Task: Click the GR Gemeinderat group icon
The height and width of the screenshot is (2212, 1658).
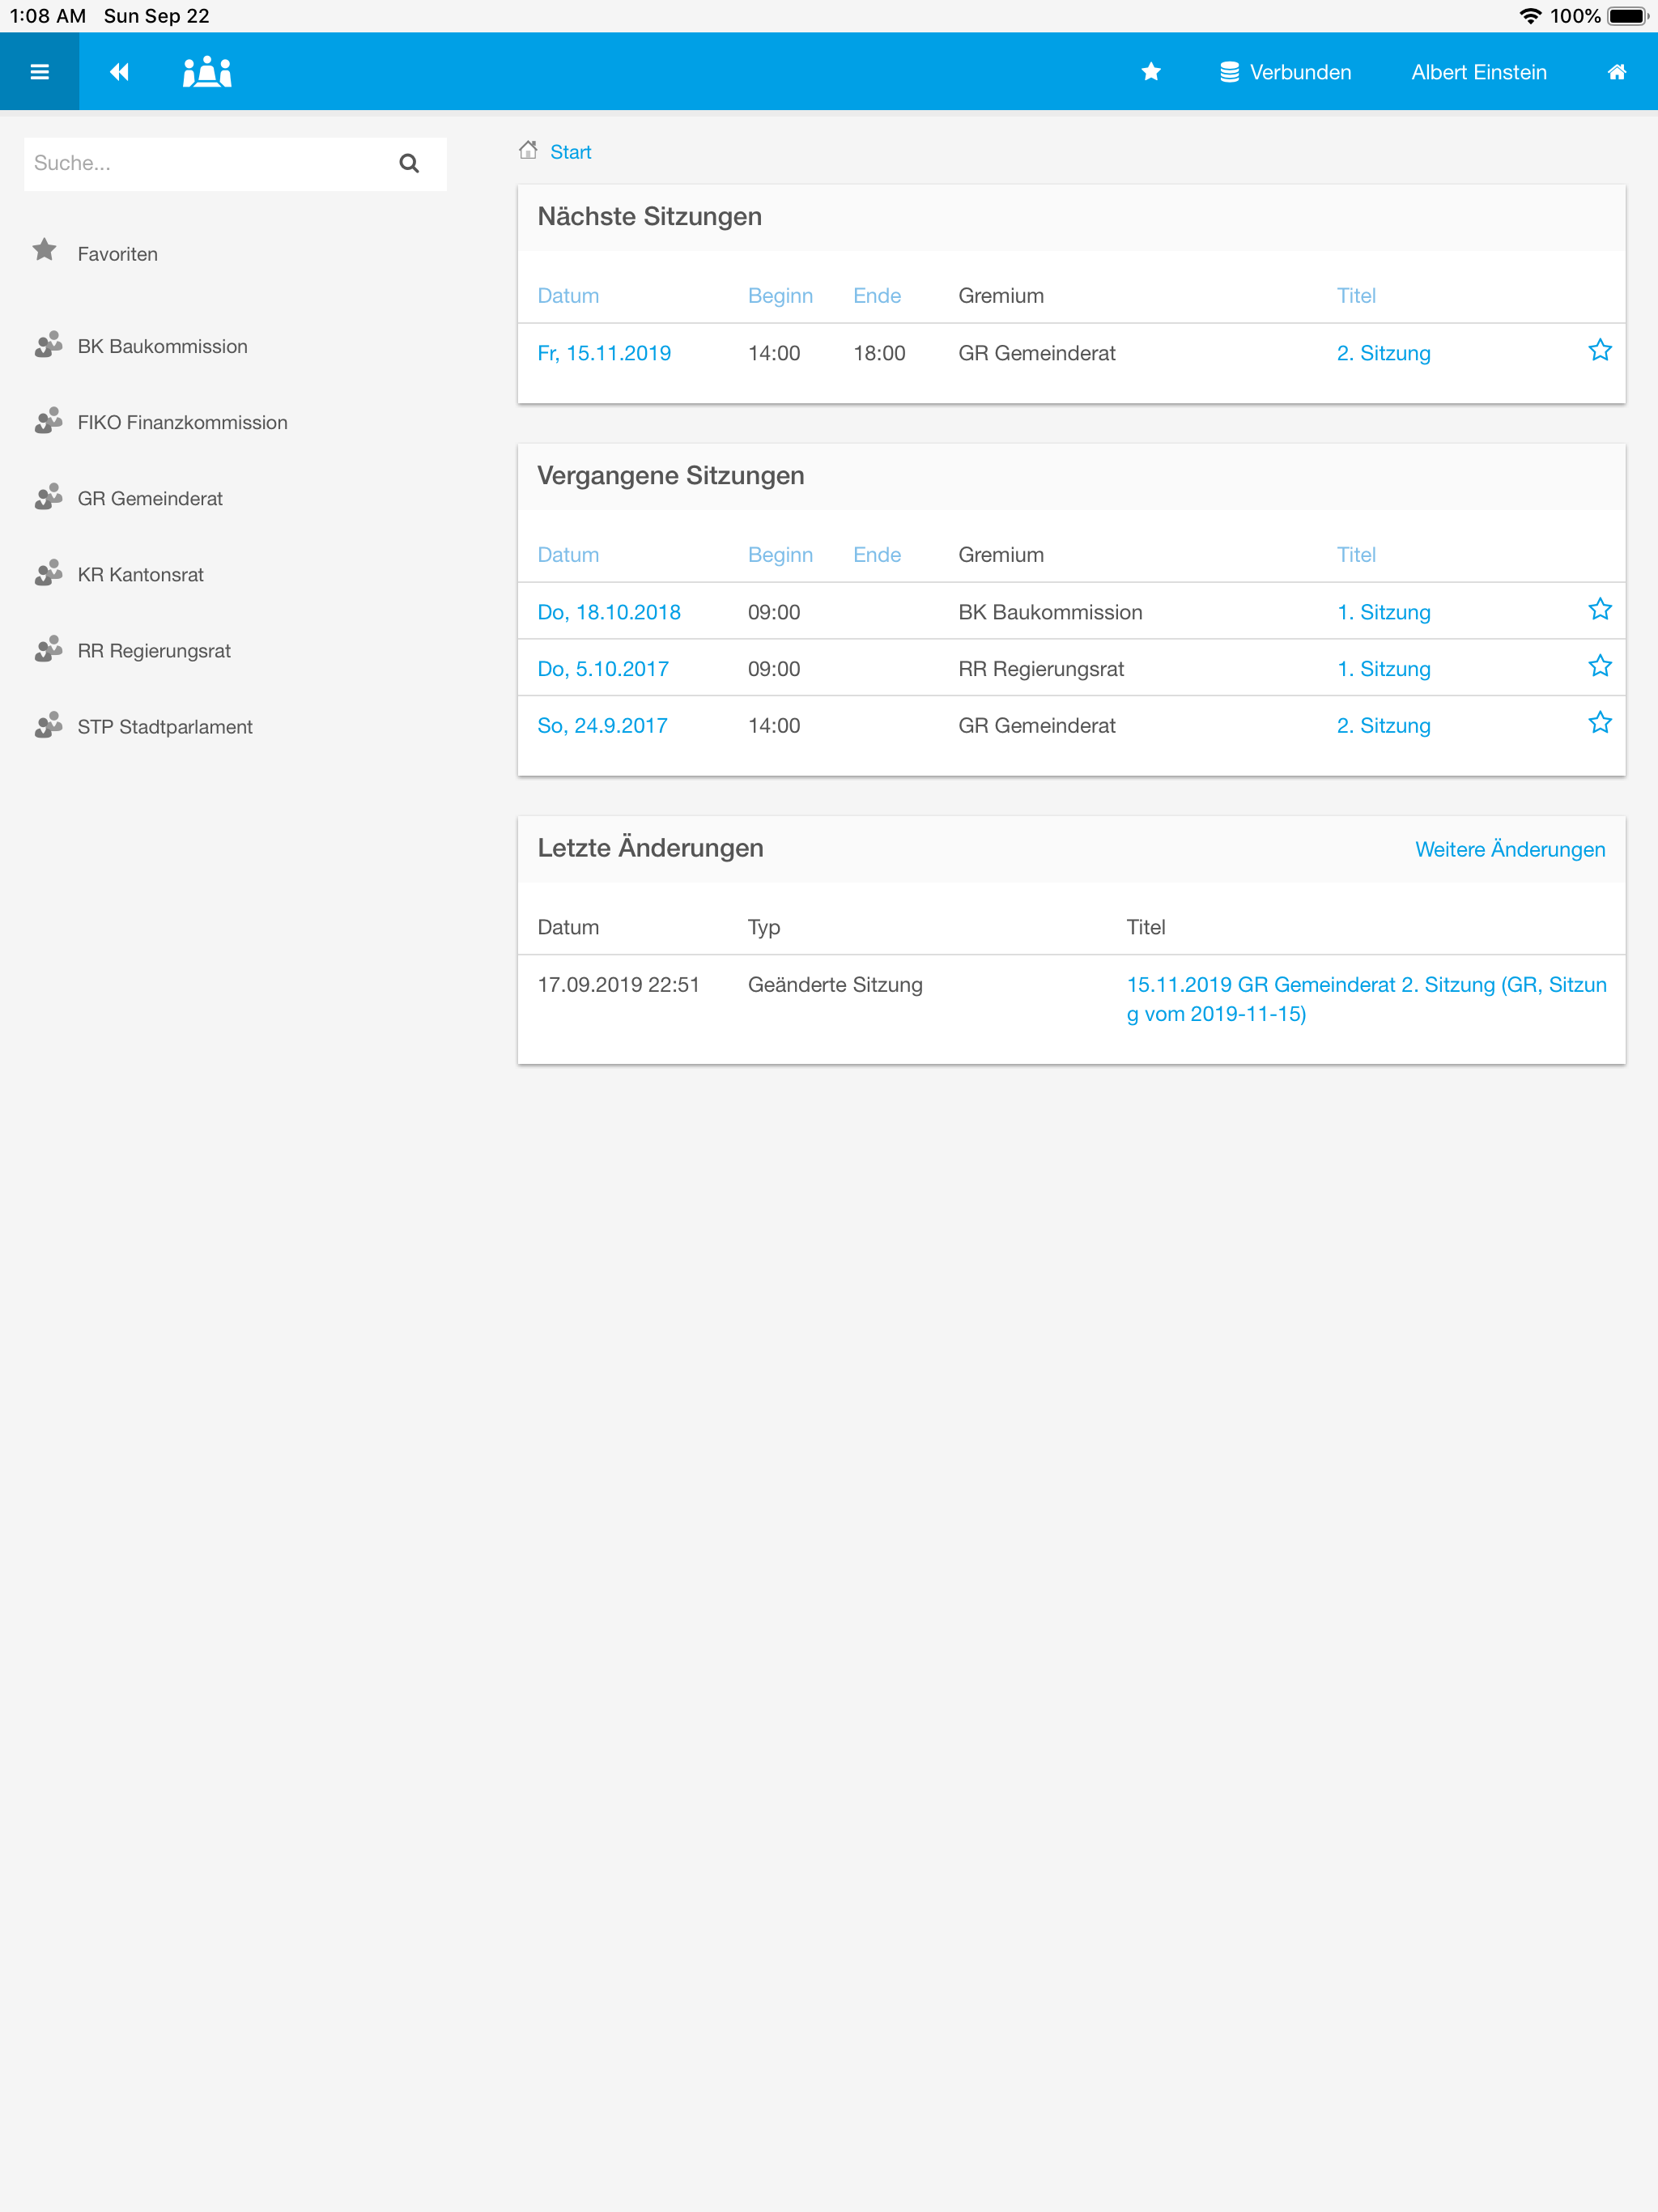Action: [x=48, y=497]
